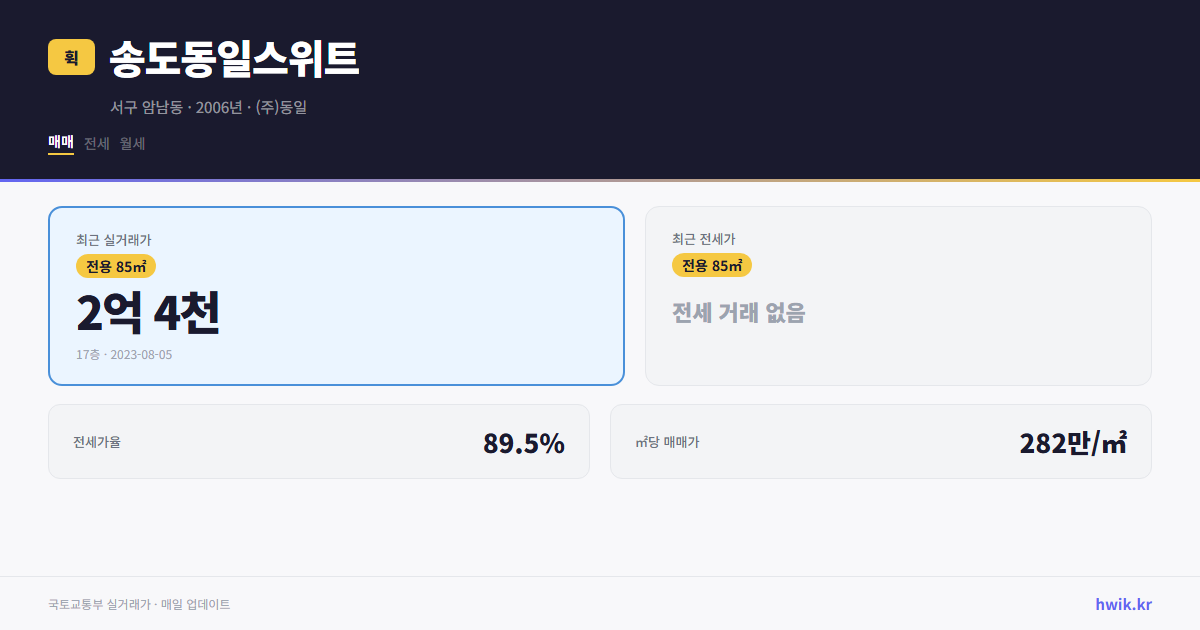Switch to the 월세 tab
This screenshot has height=630, width=1200.
(x=130, y=143)
